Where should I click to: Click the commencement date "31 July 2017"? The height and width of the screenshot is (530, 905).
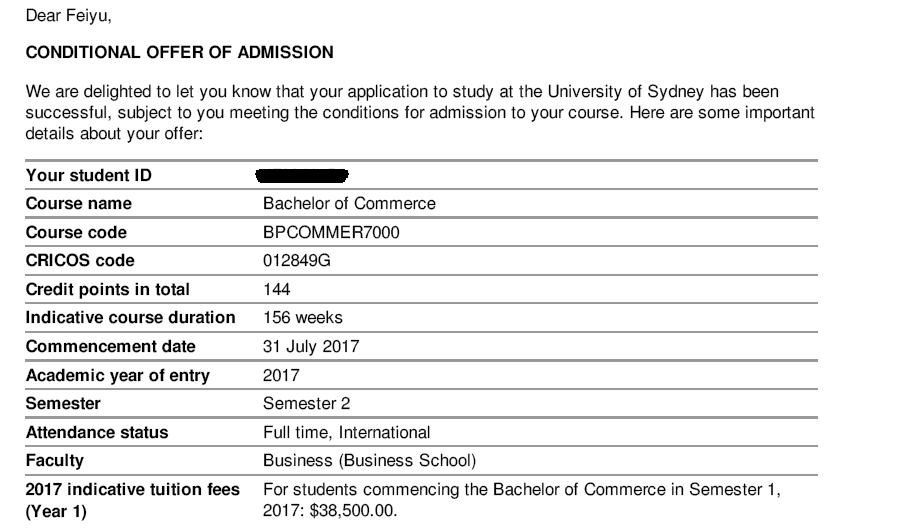tap(311, 347)
